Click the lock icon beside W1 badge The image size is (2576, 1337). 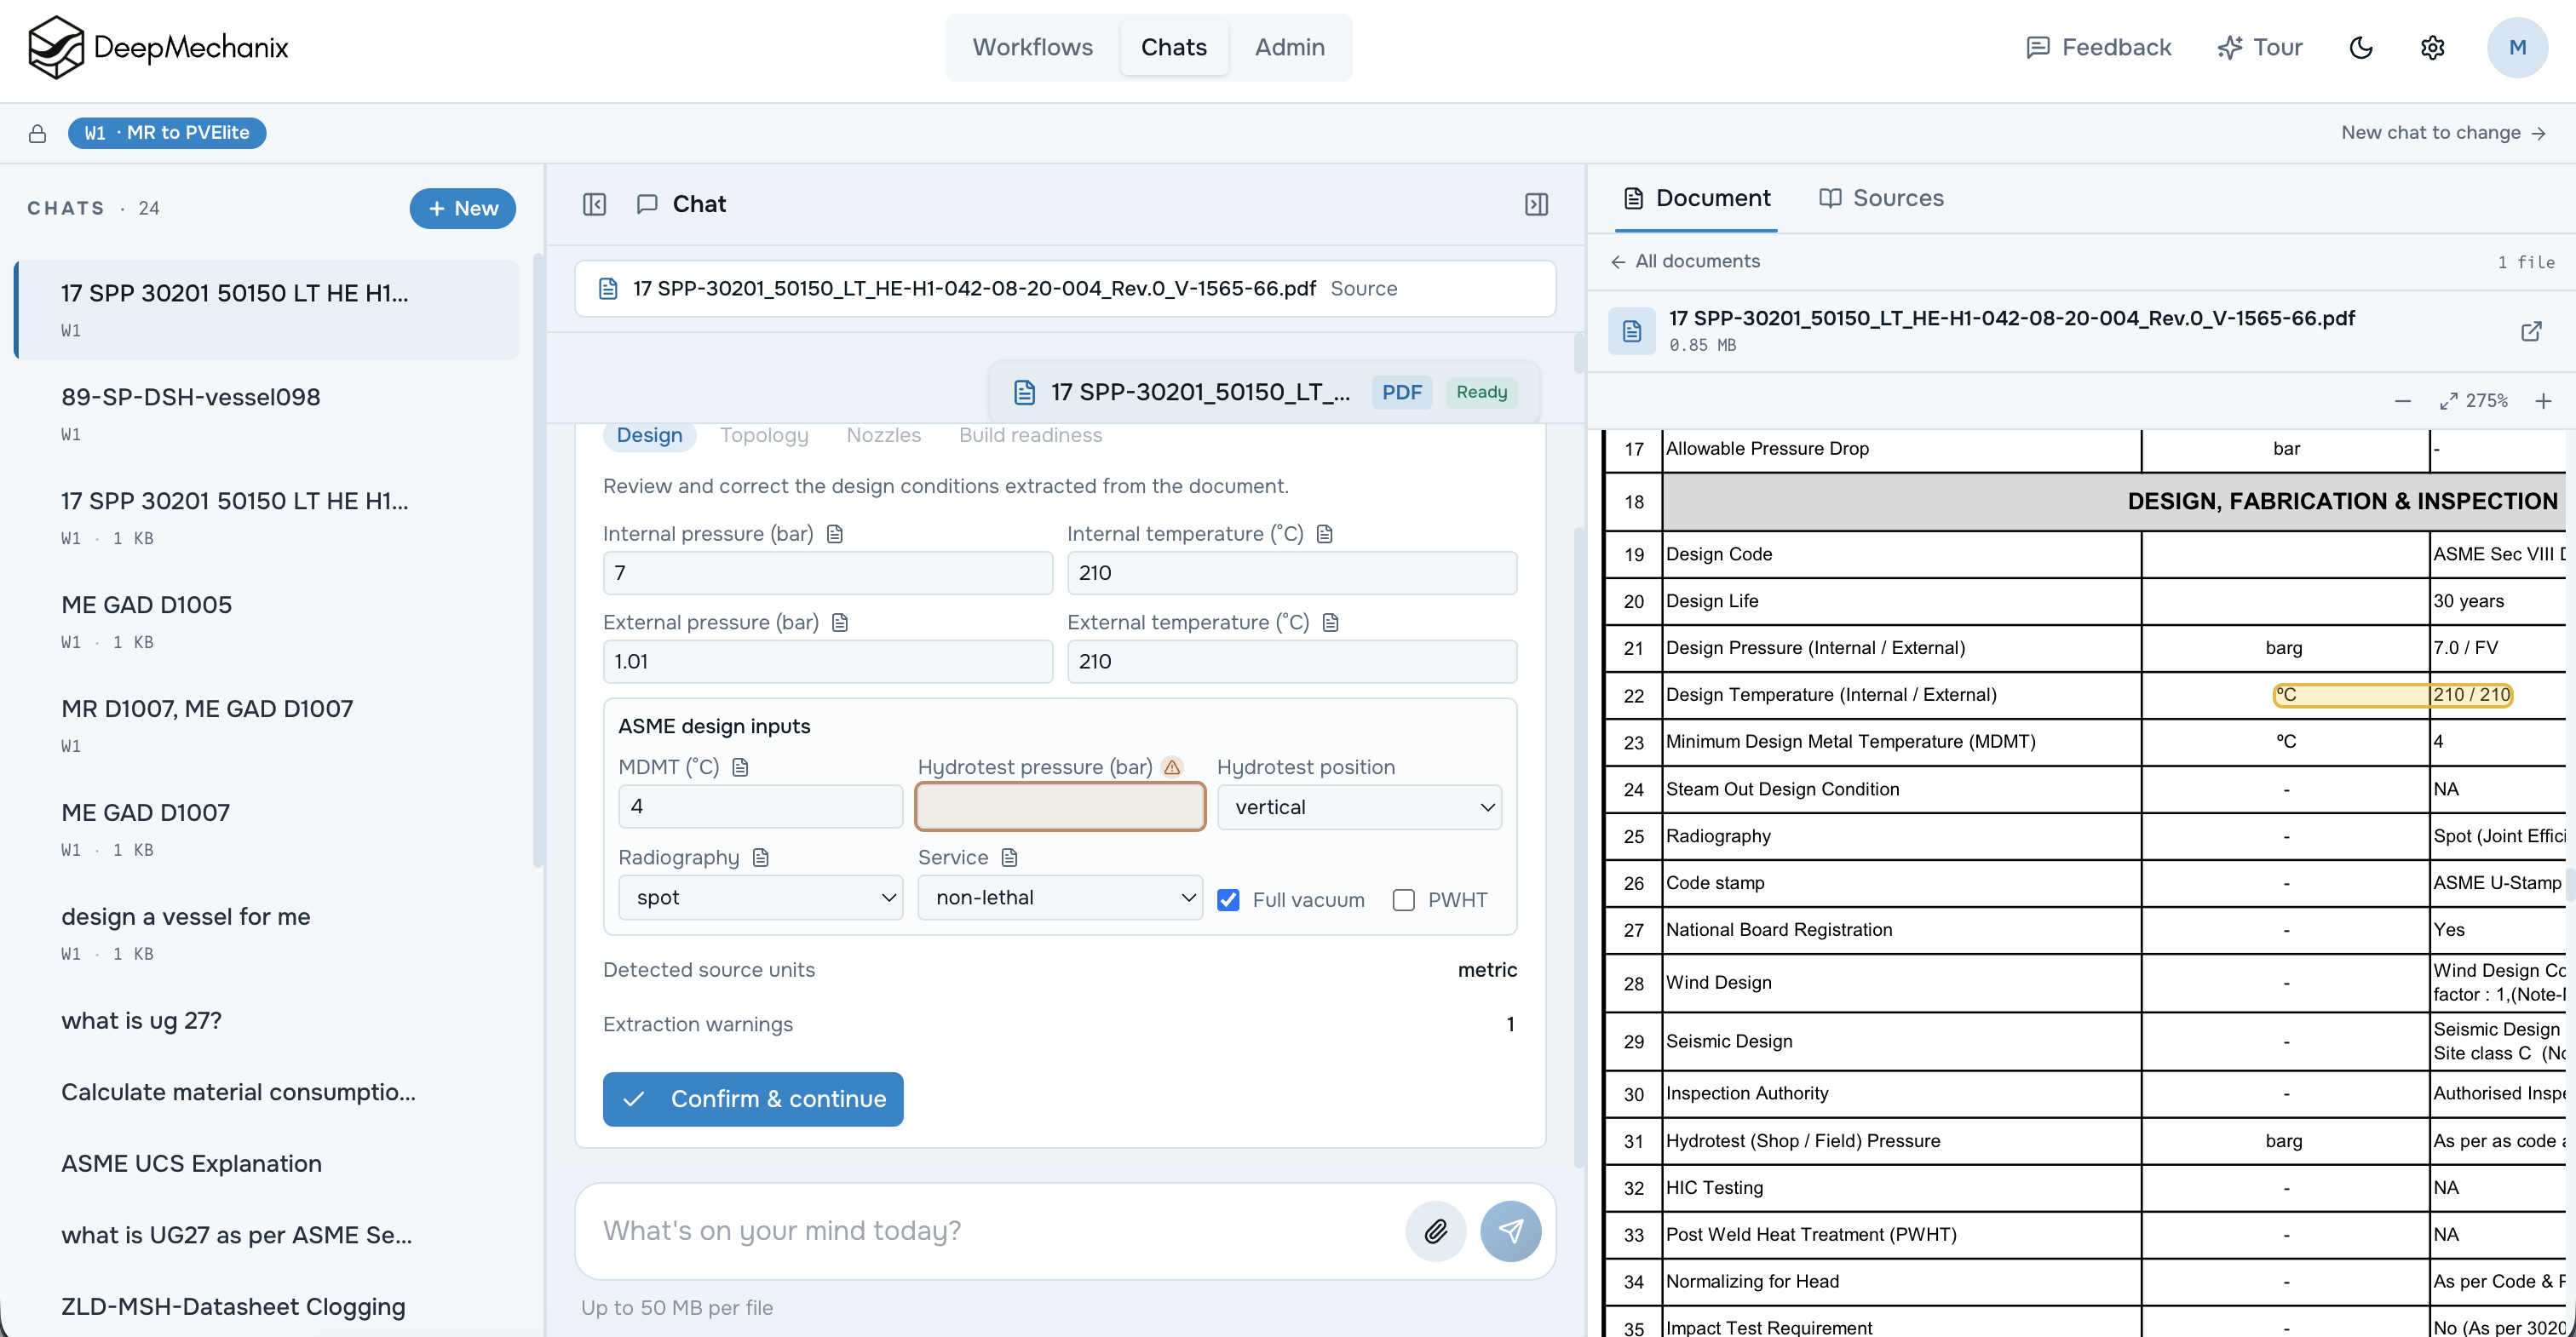click(37, 133)
